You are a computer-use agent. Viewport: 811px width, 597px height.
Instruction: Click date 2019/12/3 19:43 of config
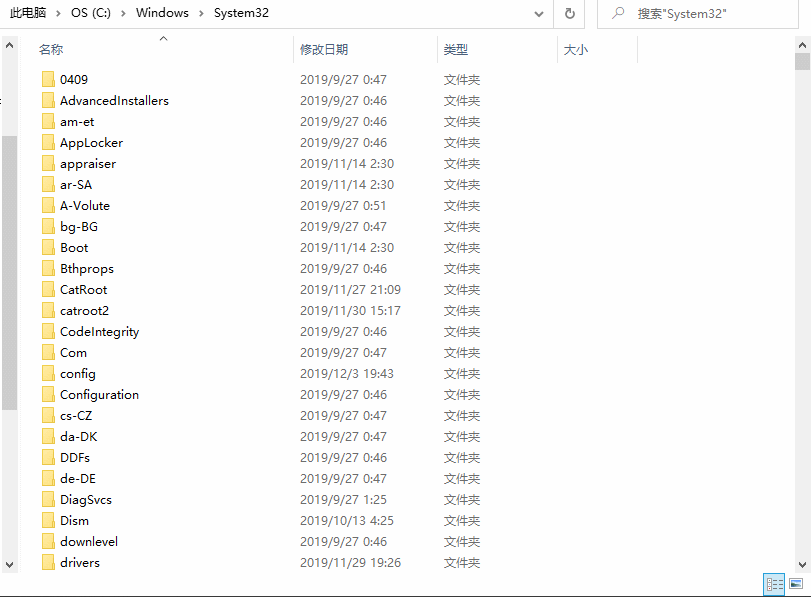coord(347,374)
